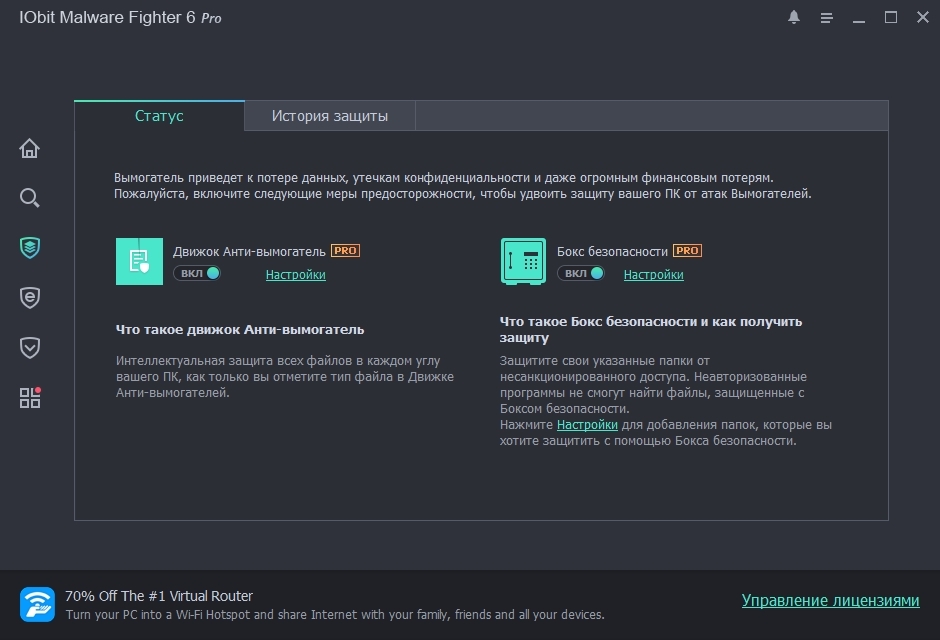This screenshot has height=640, width=940.
Task: Open Настройки link under Бокс безопасности
Action: (653, 275)
